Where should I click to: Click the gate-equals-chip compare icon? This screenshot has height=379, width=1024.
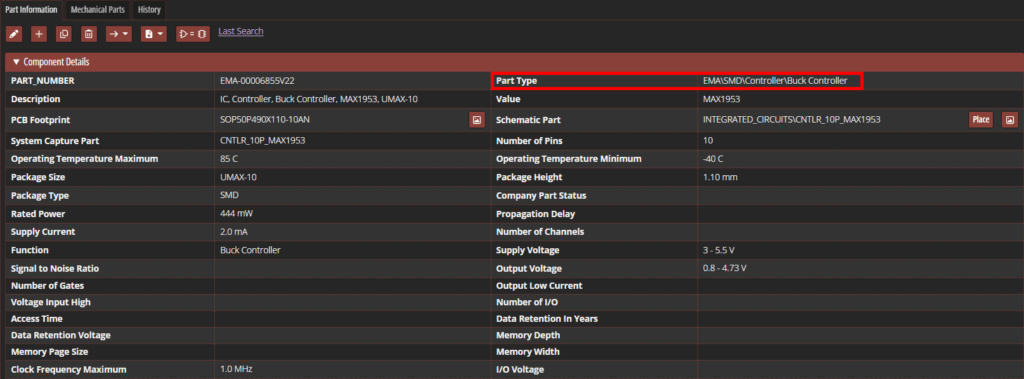click(193, 34)
